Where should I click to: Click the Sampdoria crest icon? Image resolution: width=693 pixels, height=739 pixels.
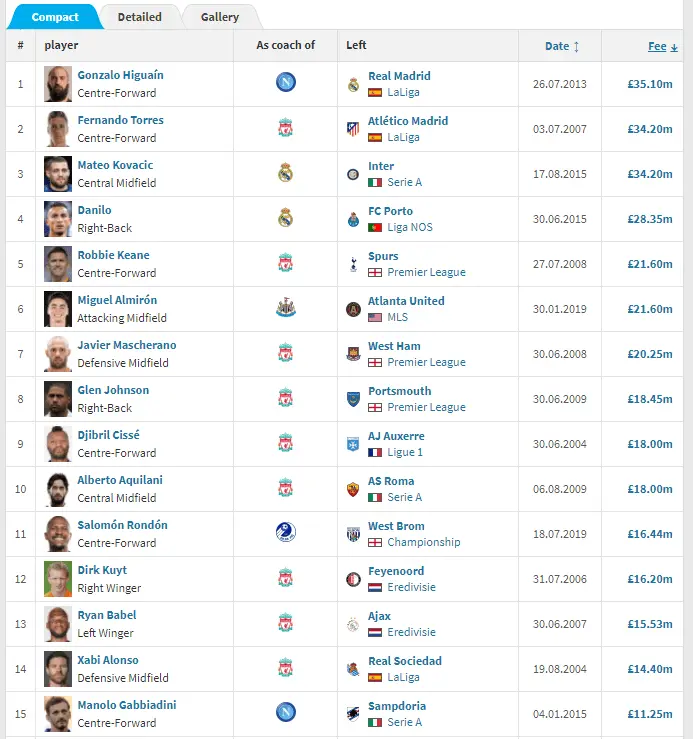(x=352, y=713)
